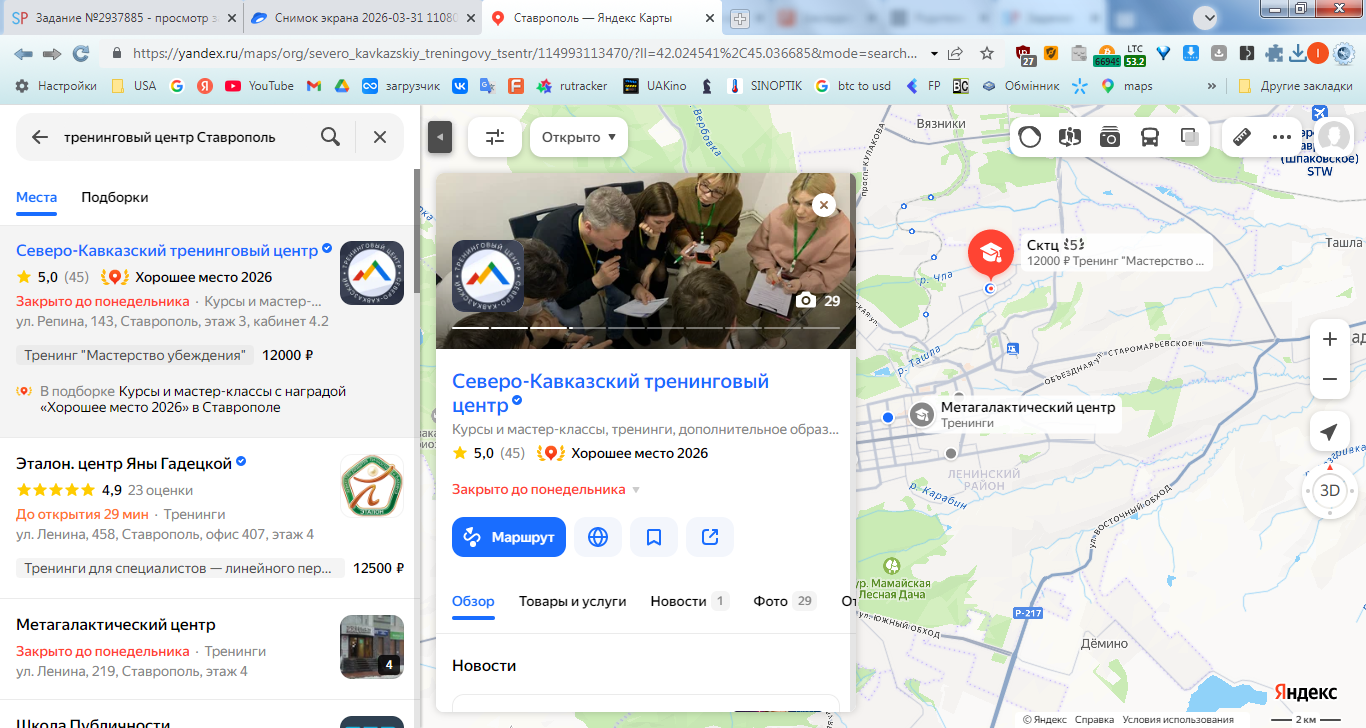Open "Другие закладки" bookmarks folder
The width and height of the screenshot is (1366, 728).
[x=1295, y=86]
